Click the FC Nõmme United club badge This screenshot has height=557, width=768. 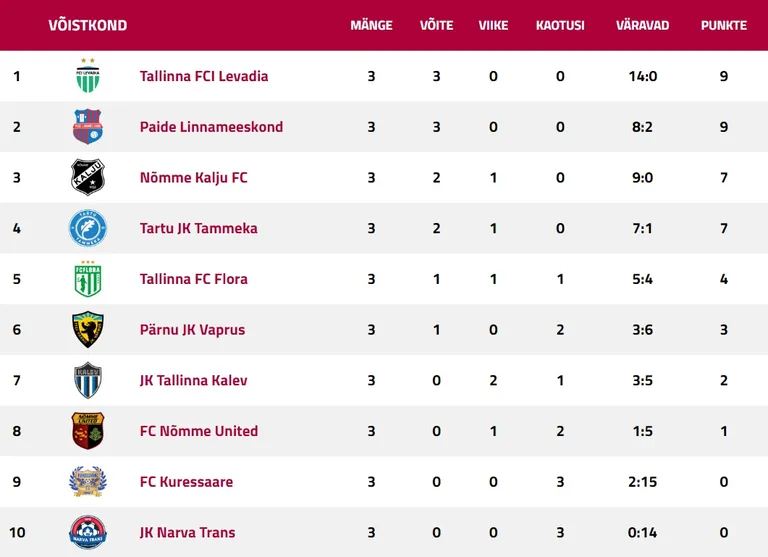[x=88, y=431]
